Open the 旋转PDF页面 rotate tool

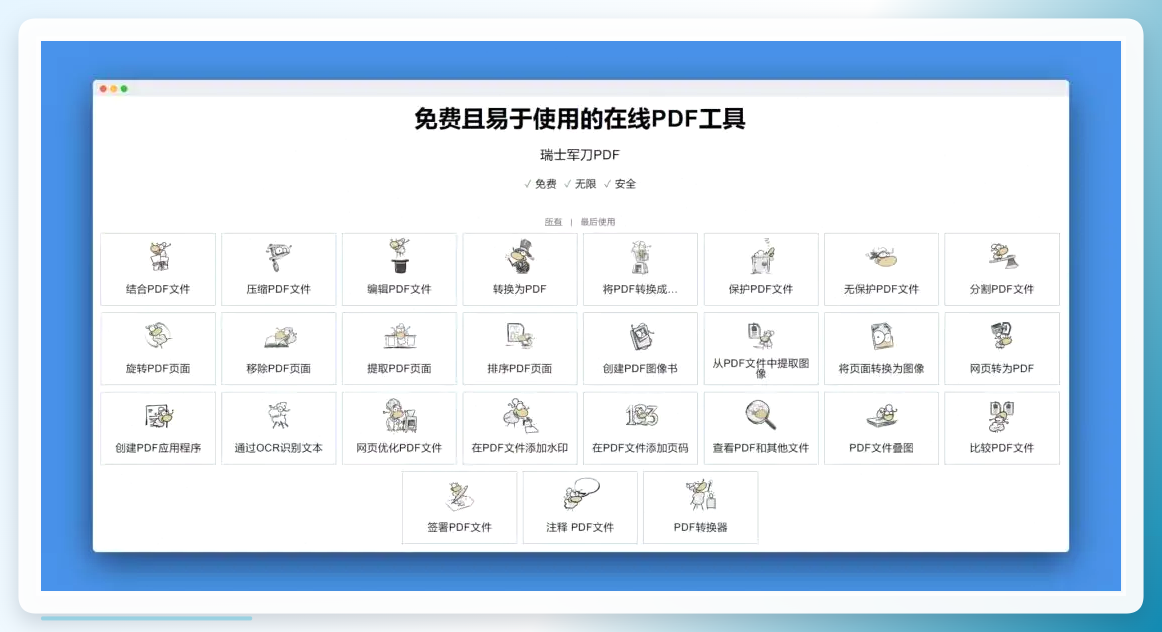coord(158,348)
